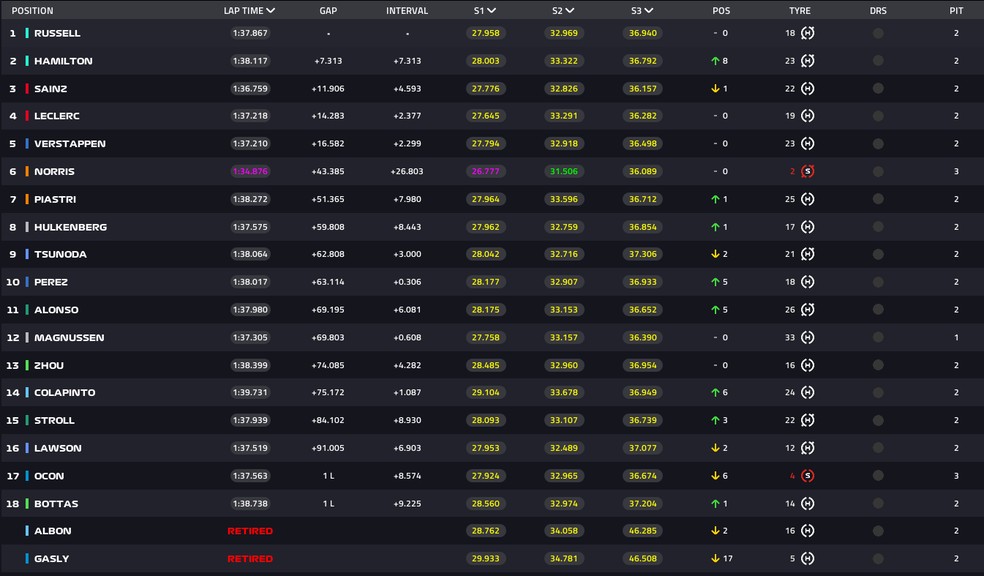Click Norris's red soft tyre icon
This screenshot has height=576, width=984.
tap(808, 171)
